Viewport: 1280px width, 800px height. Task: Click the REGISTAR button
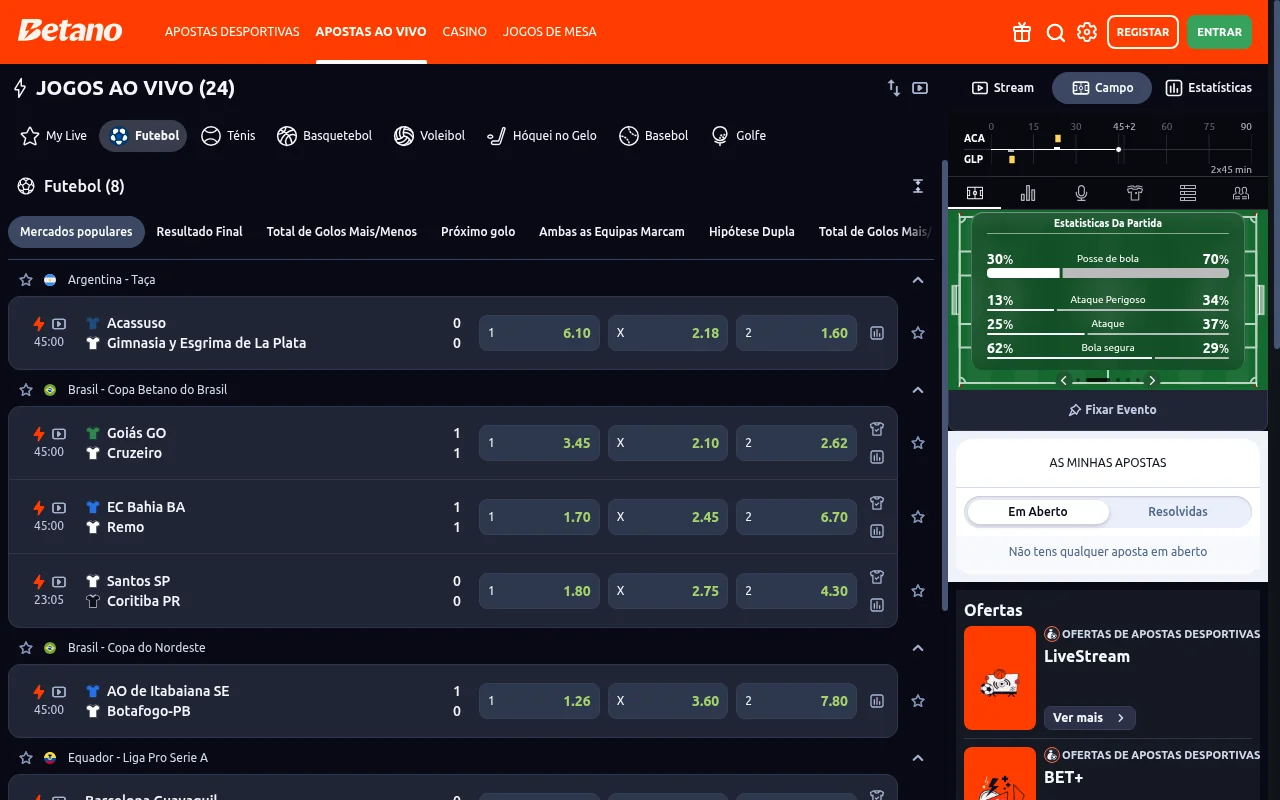(1143, 32)
